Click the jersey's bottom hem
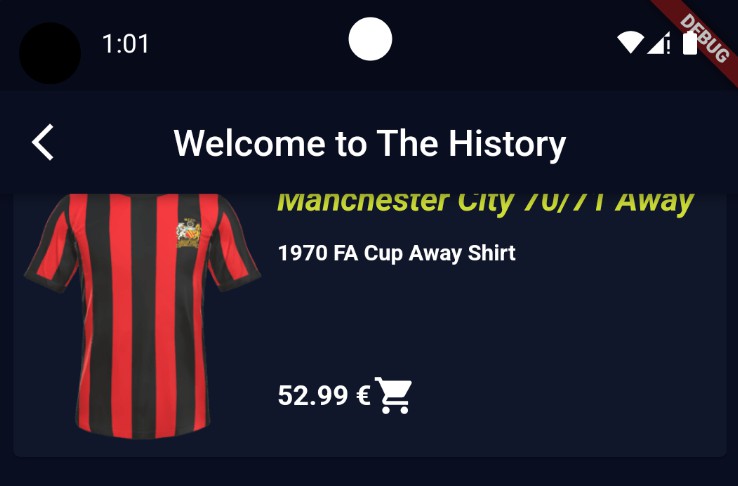The height and width of the screenshot is (486, 738). 141,430
